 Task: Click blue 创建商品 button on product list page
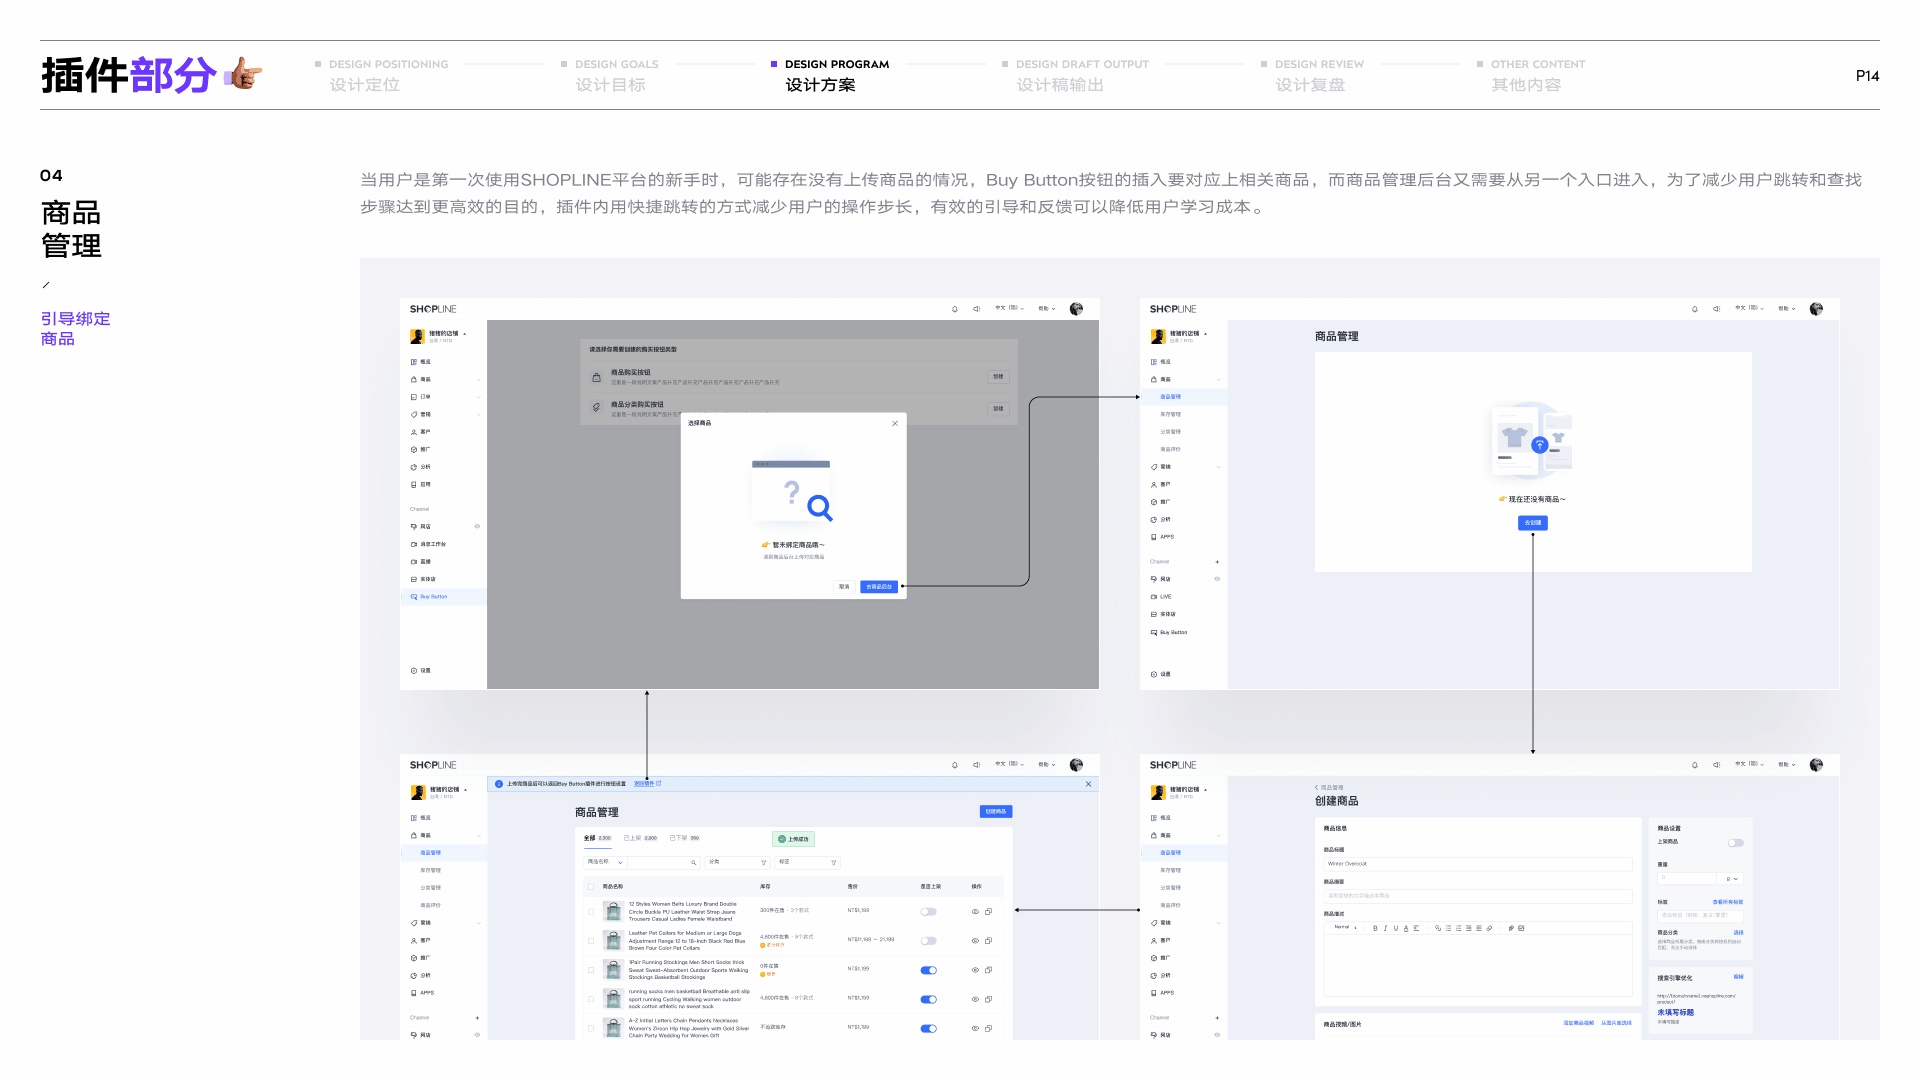[995, 811]
